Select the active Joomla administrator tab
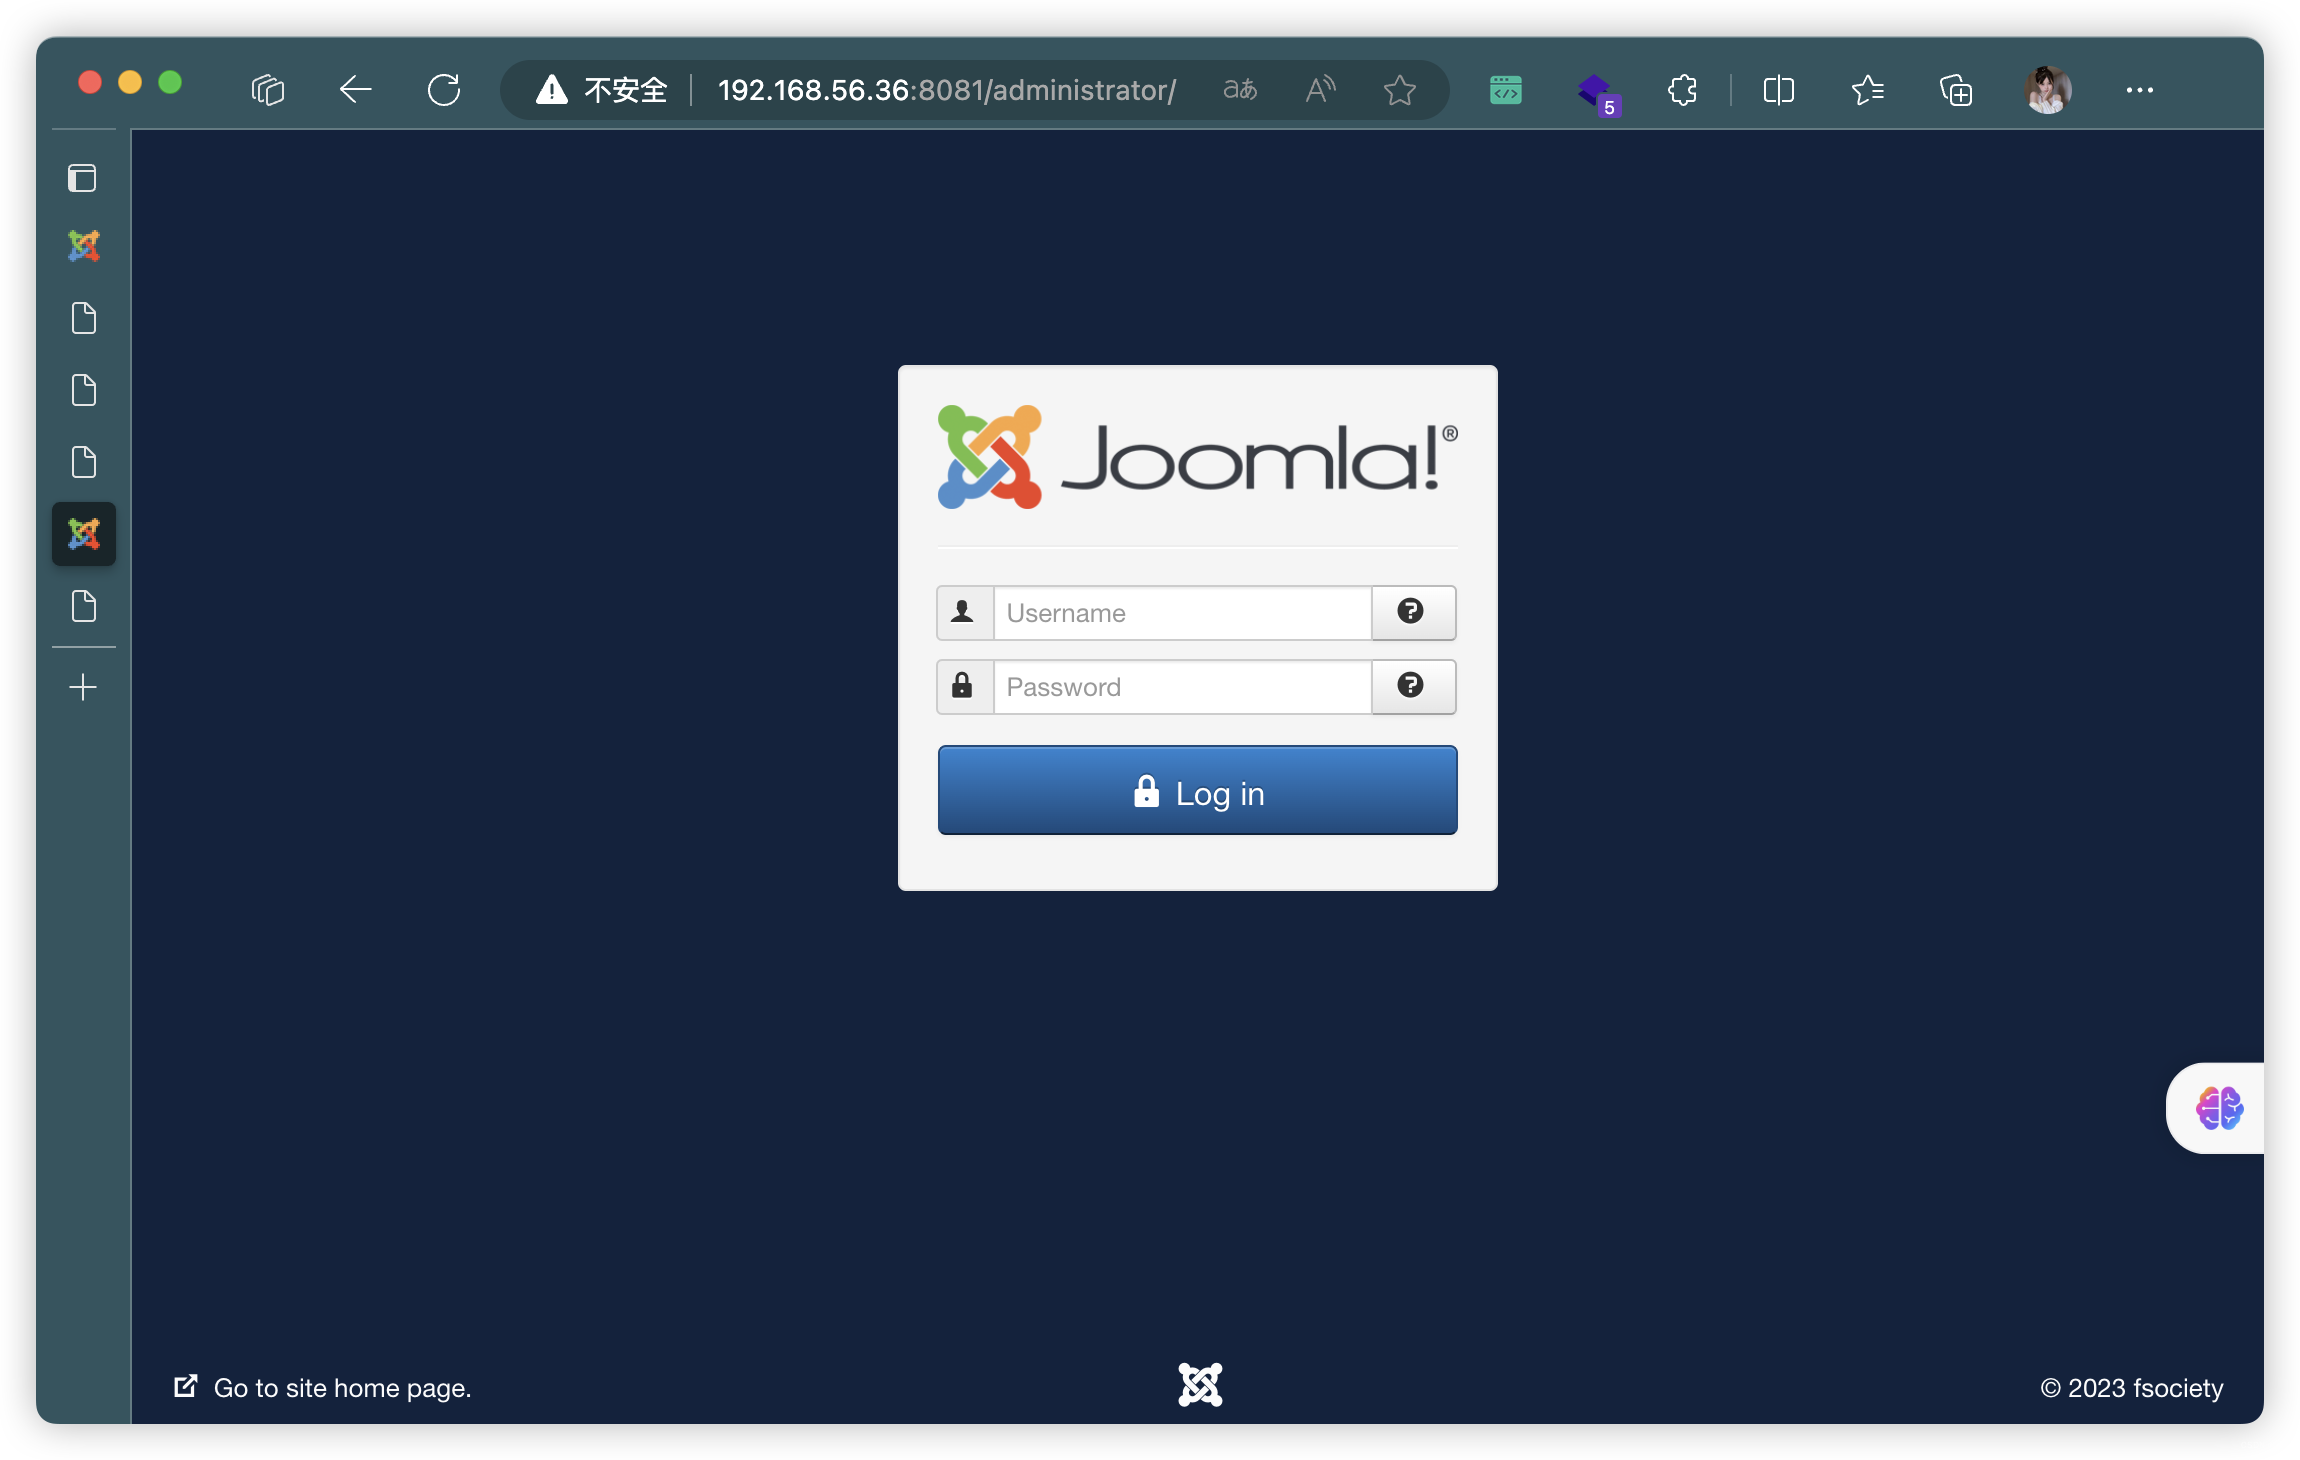The height and width of the screenshot is (1460, 2300). (84, 534)
